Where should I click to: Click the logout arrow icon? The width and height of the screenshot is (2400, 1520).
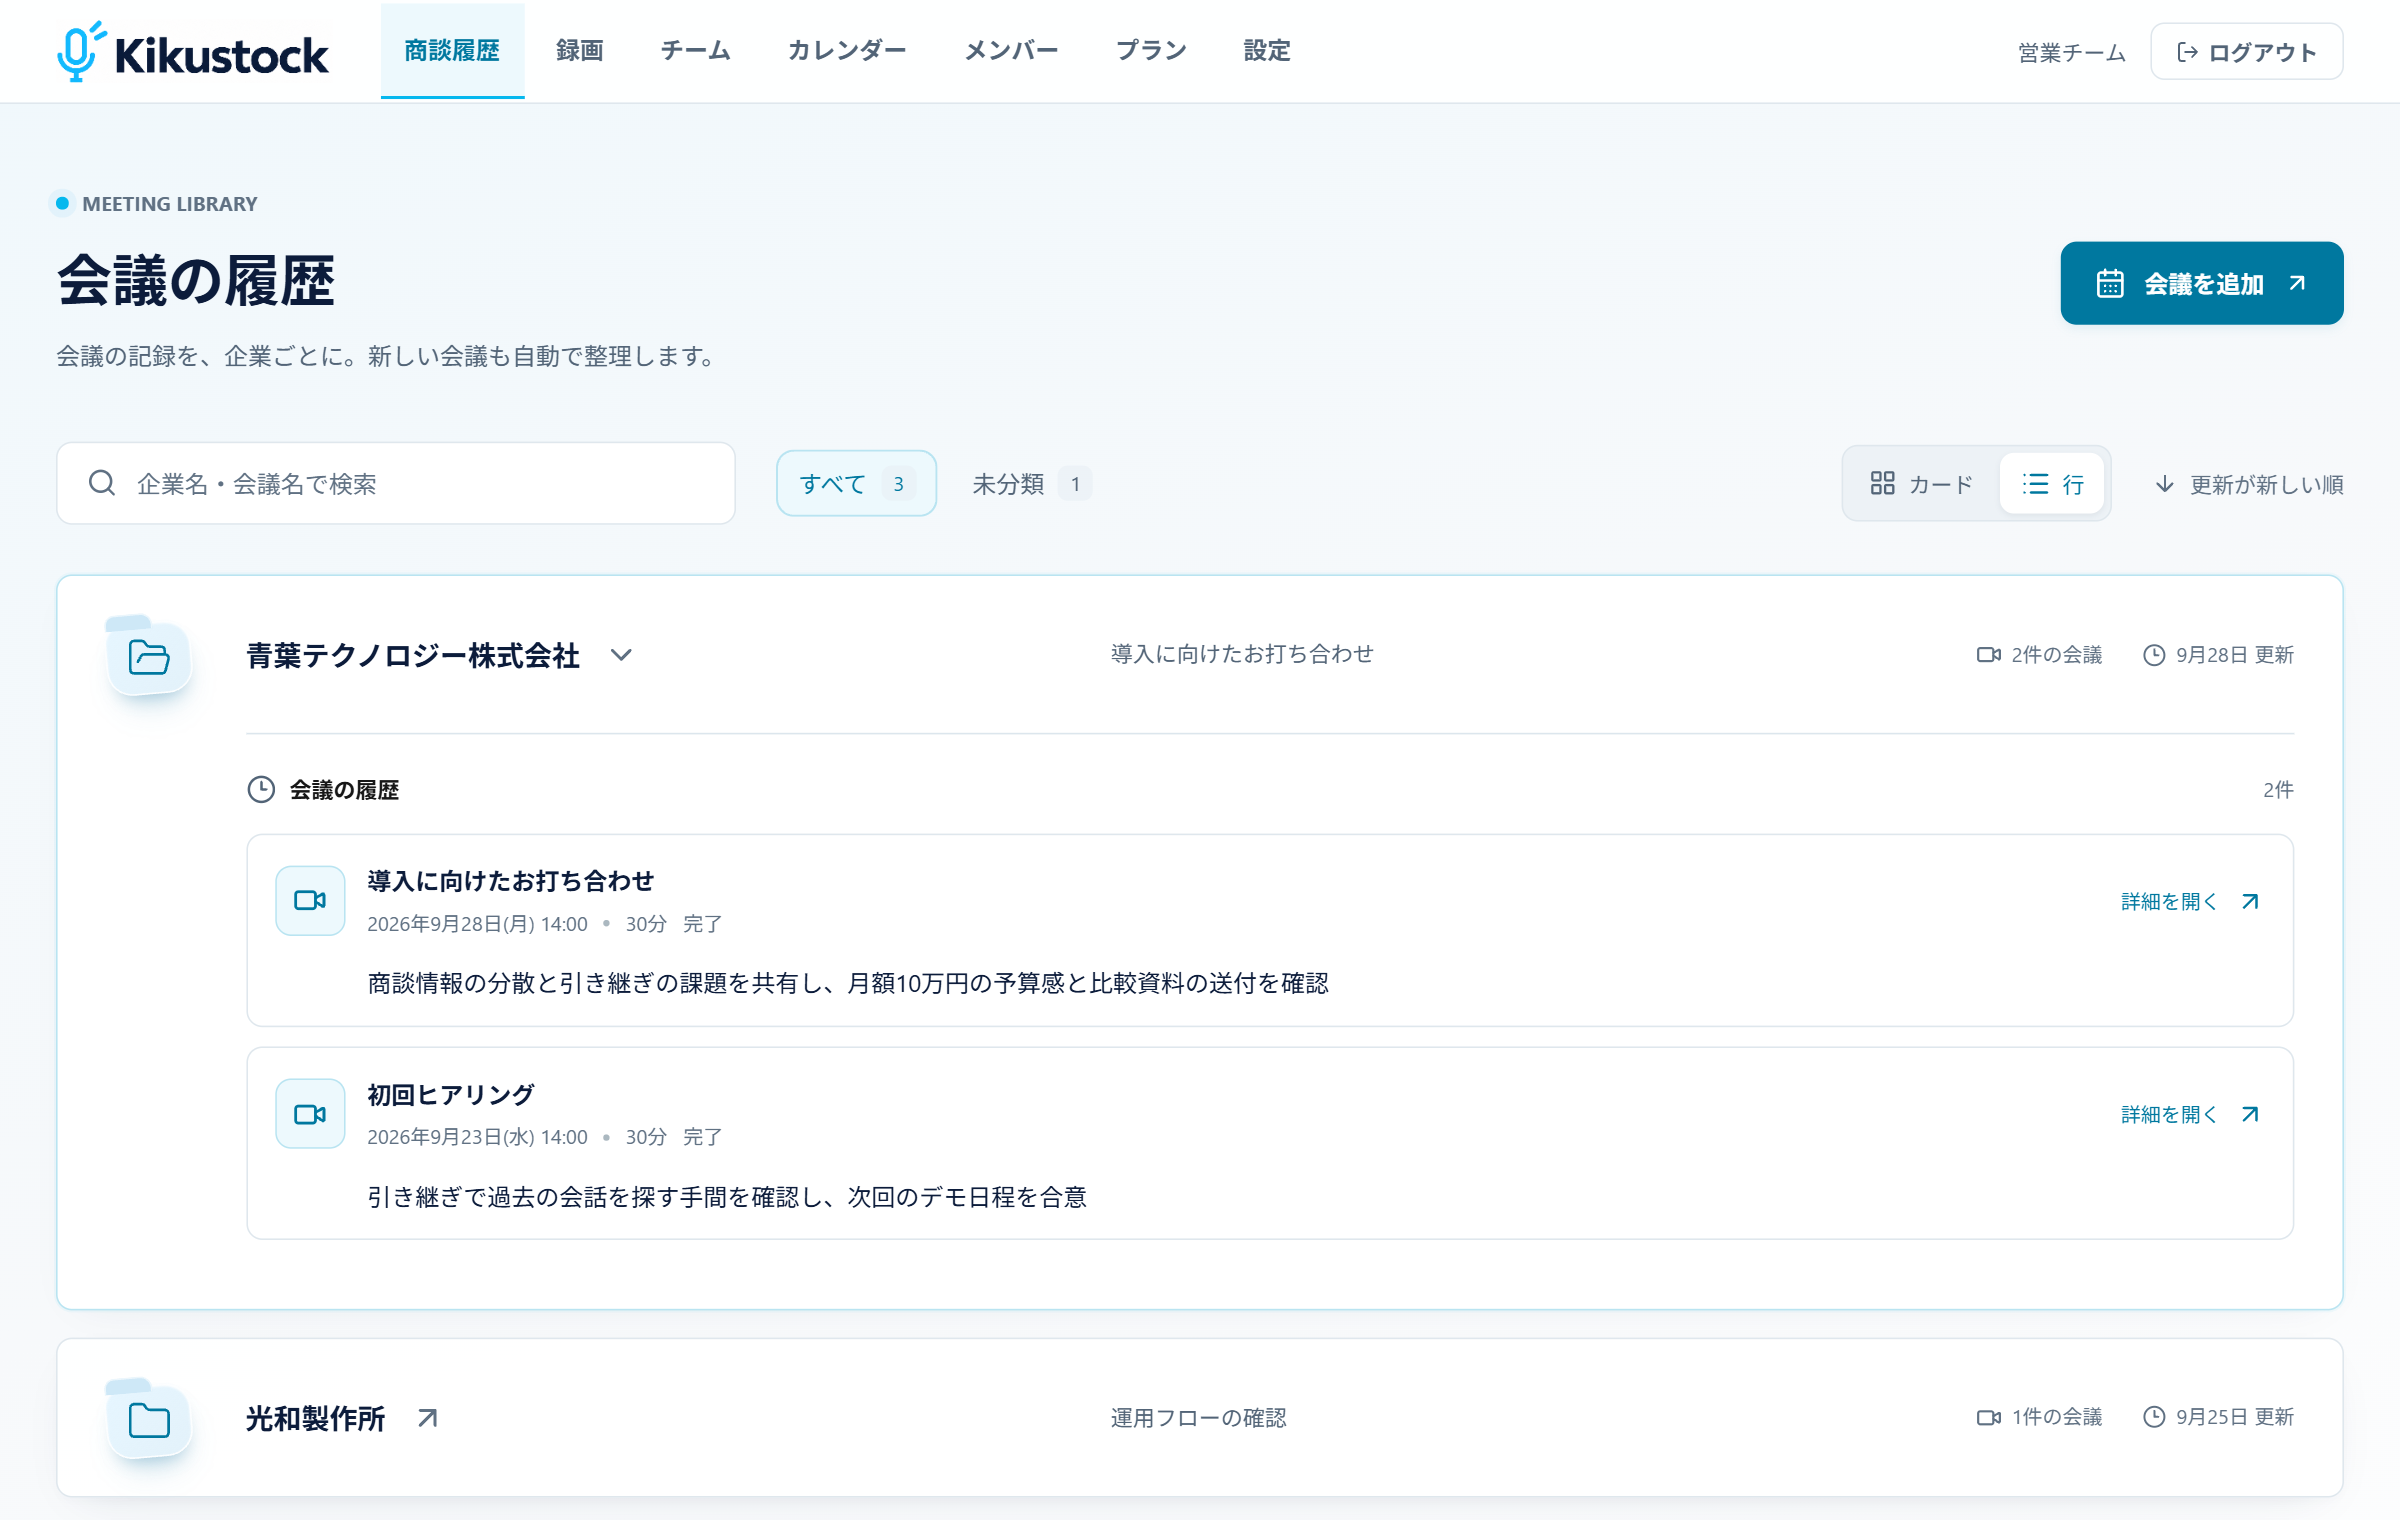pos(2188,52)
